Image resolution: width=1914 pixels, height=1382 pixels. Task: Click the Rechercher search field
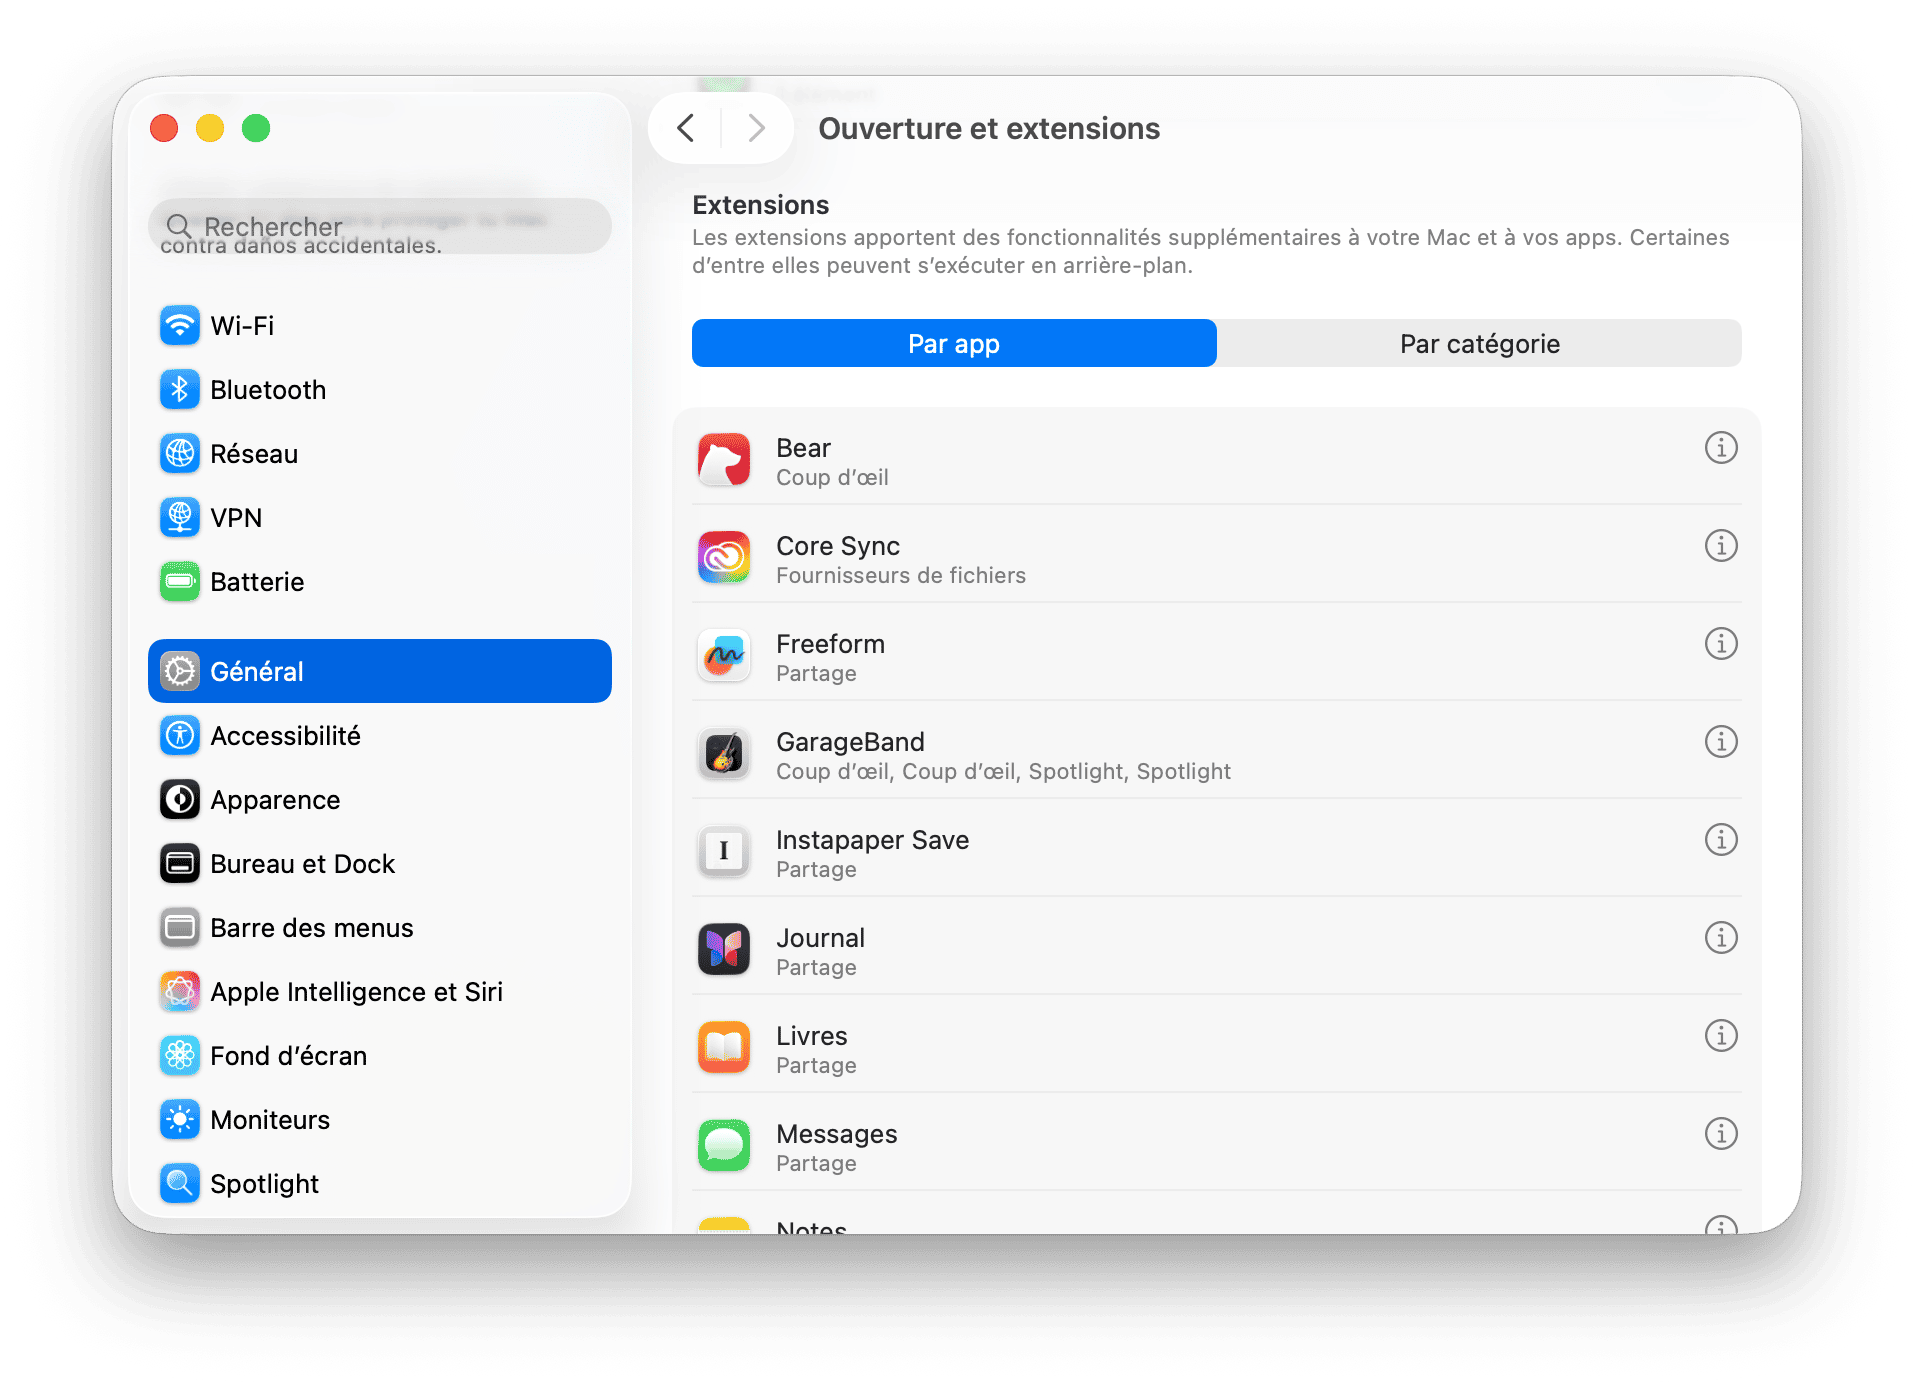[380, 226]
